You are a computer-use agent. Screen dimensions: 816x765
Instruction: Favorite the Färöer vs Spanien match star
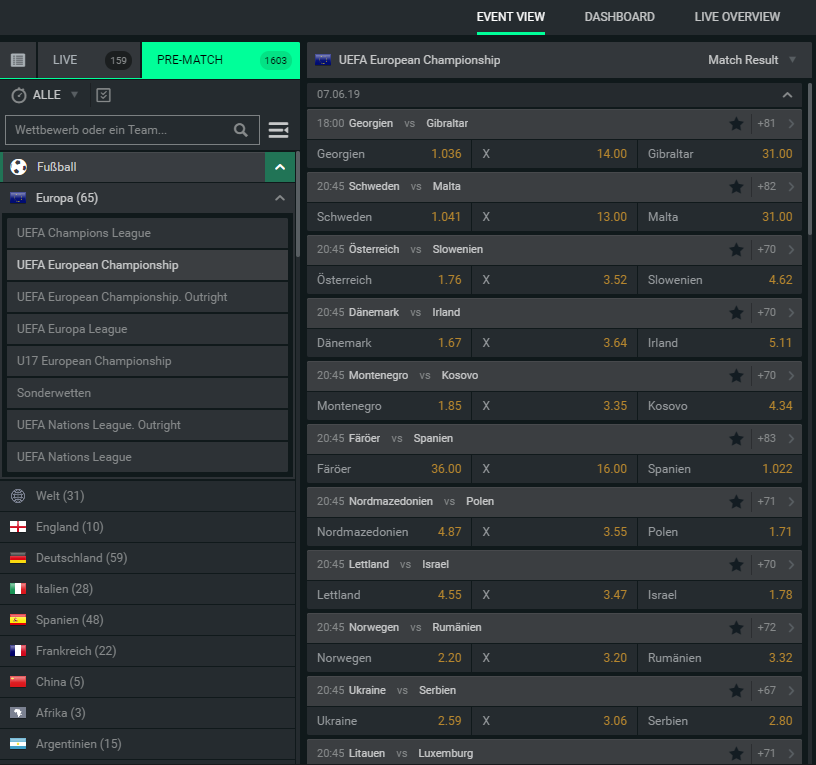736,439
